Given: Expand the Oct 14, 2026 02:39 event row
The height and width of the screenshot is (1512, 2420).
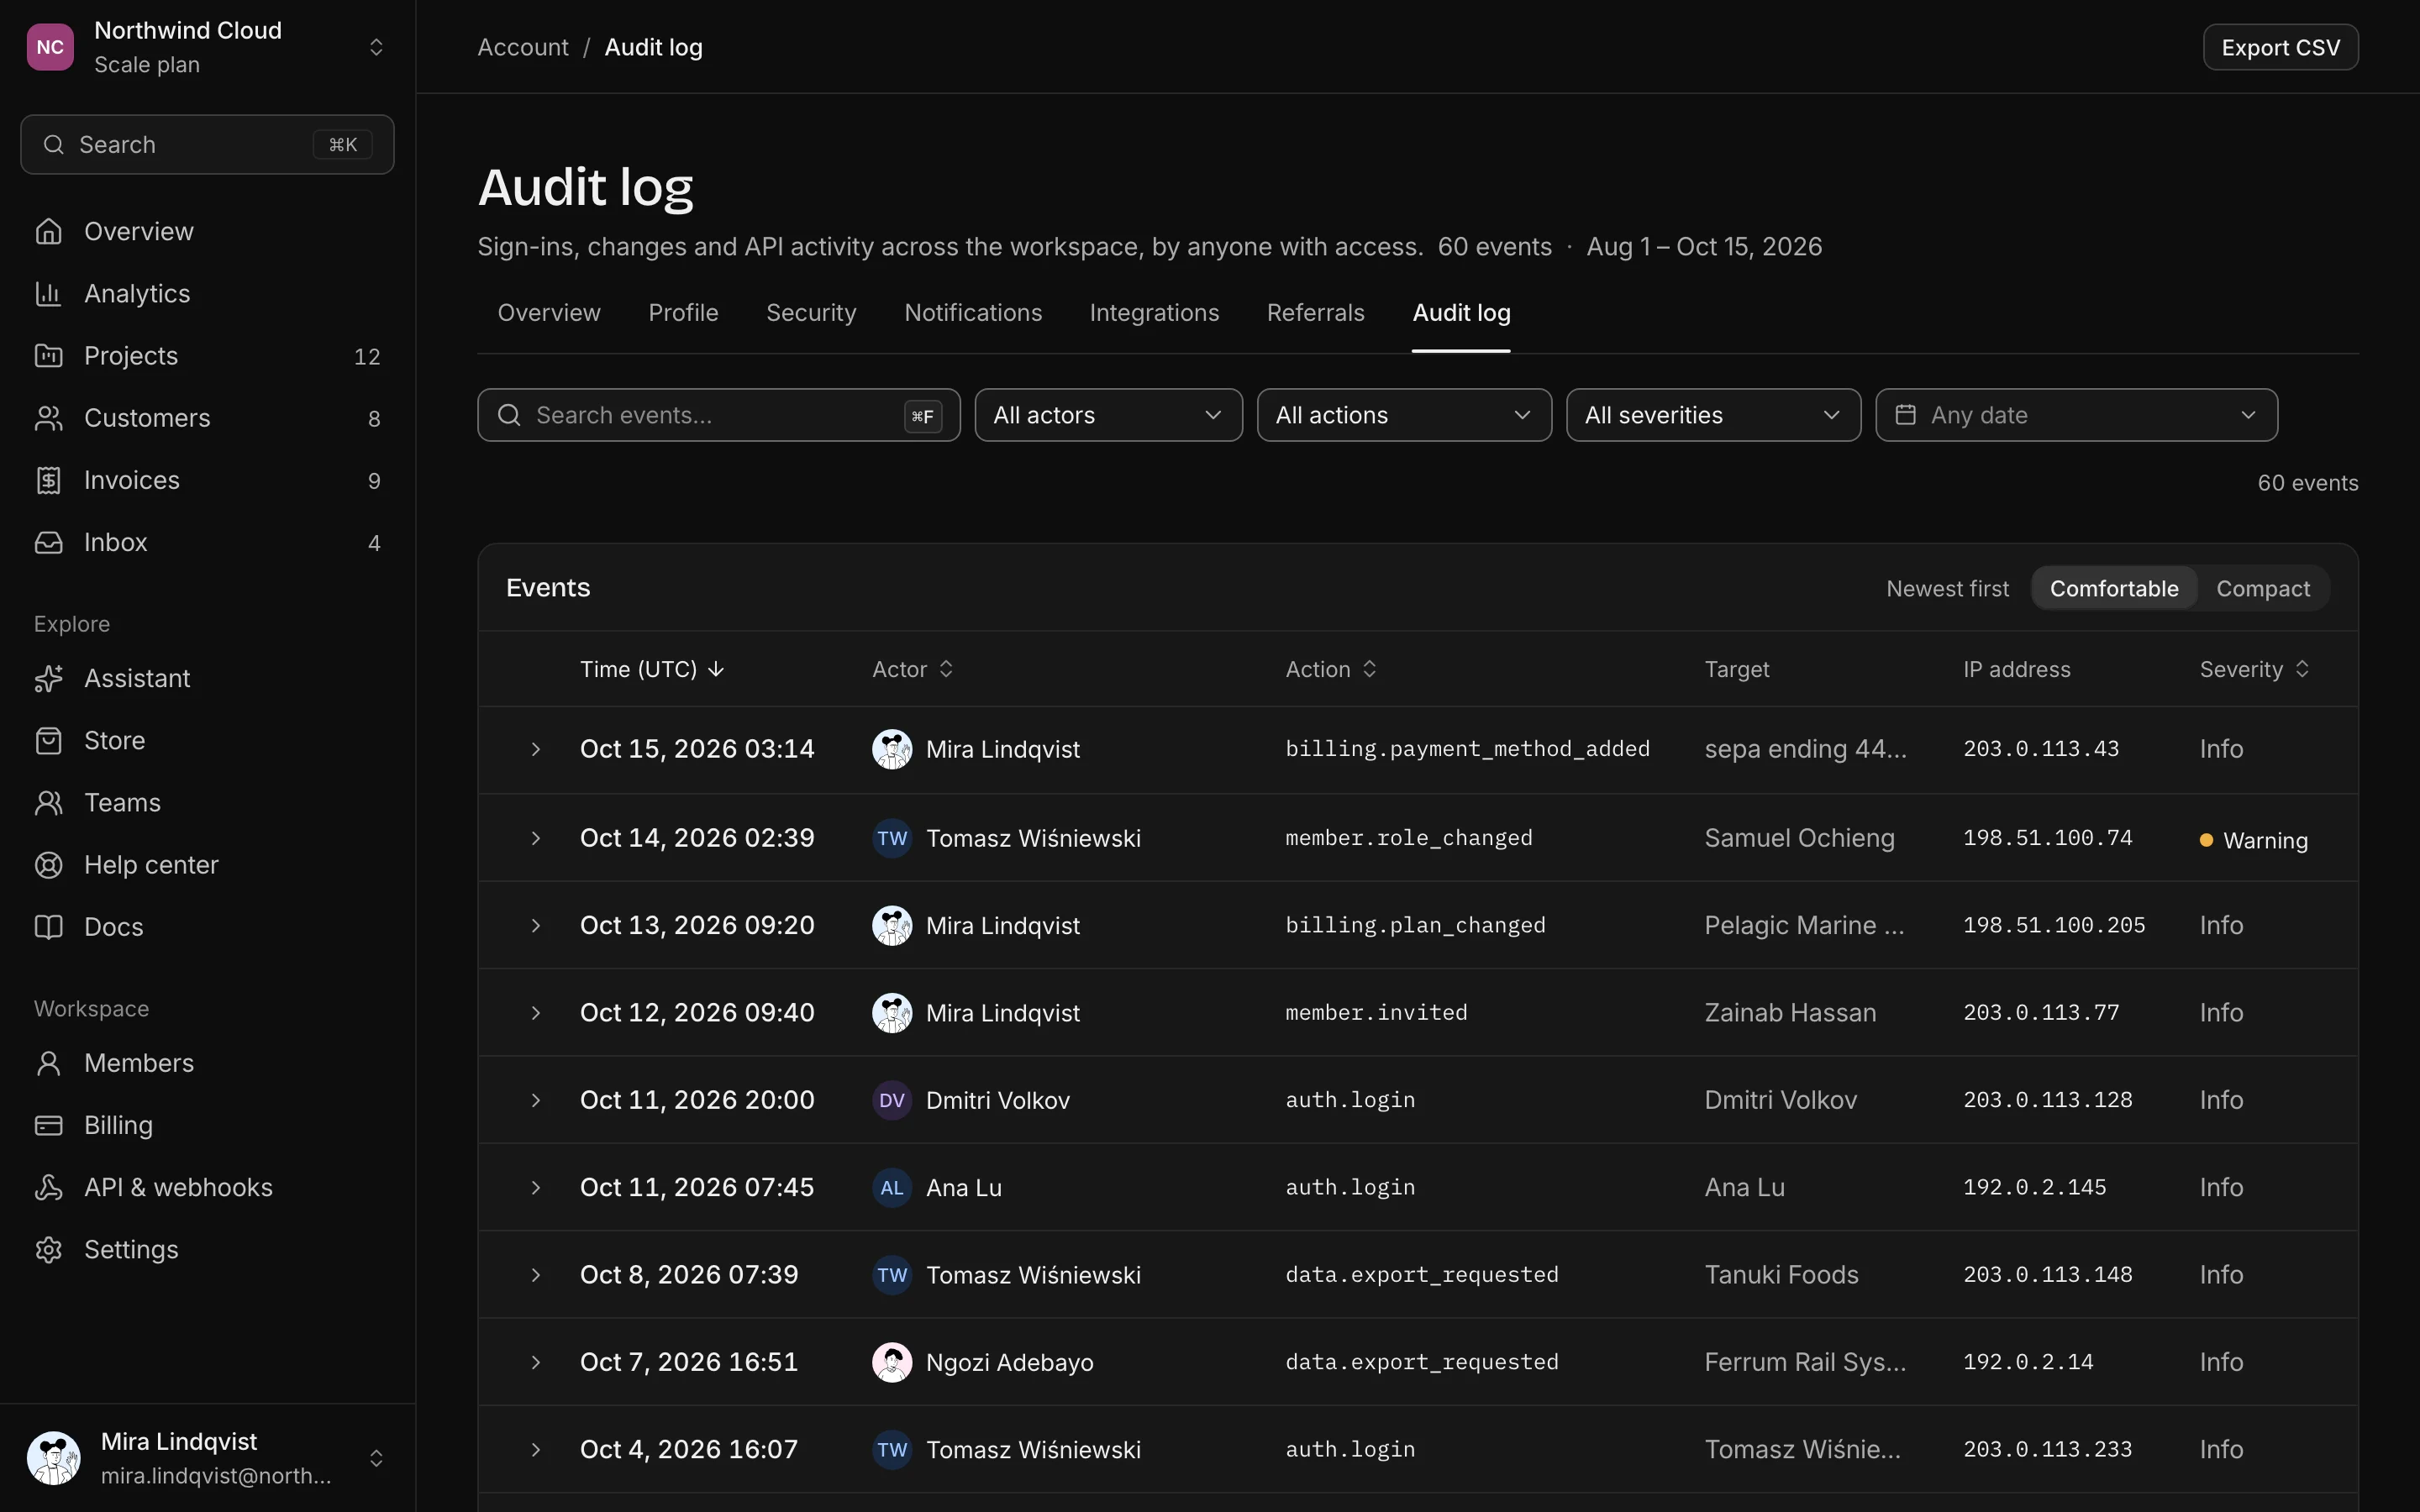Looking at the screenshot, I should tap(535, 838).
